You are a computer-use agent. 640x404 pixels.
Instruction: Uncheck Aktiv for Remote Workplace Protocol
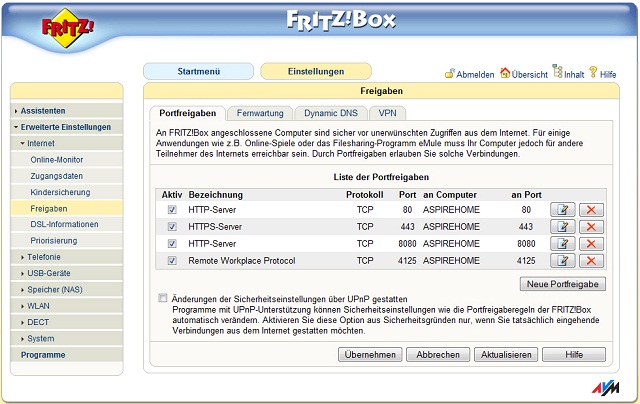(172, 261)
